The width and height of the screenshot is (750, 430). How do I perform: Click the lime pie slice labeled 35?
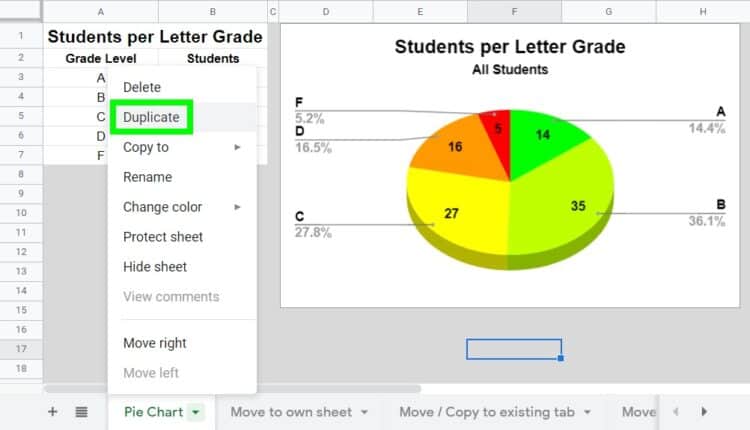click(x=564, y=206)
